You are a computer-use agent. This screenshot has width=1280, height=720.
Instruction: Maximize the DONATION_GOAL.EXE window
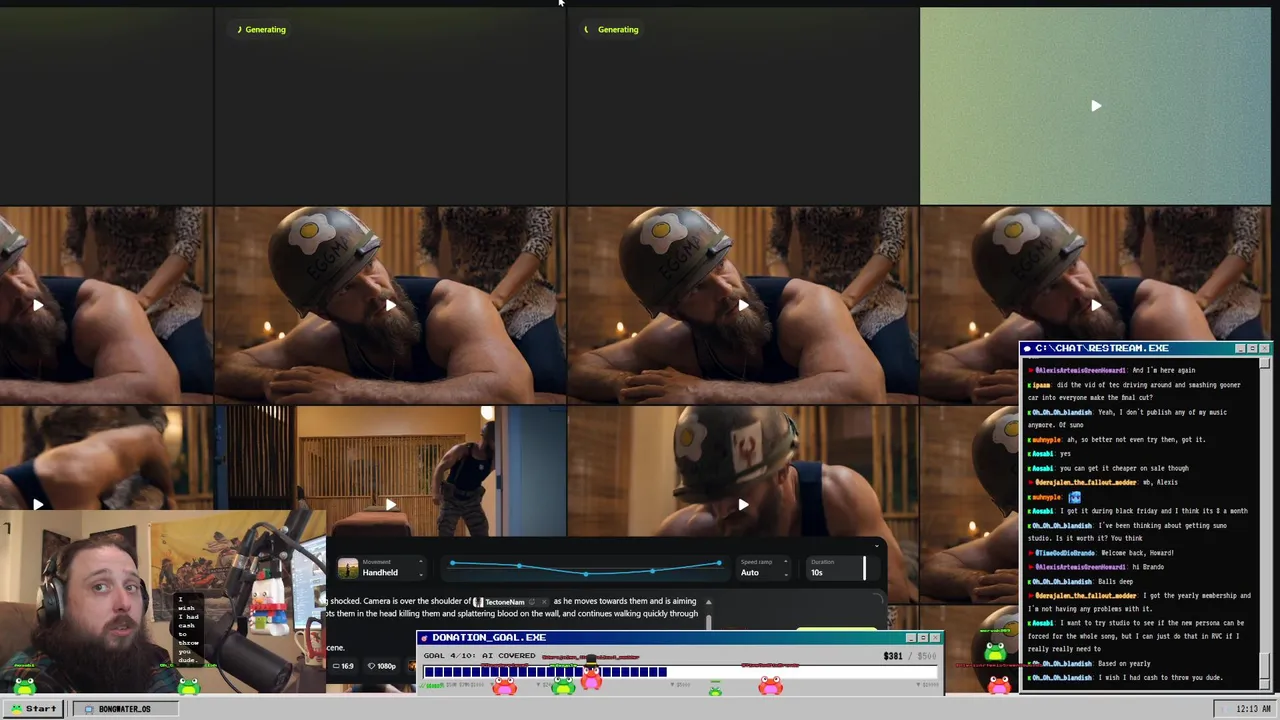pyautogui.click(x=922, y=638)
